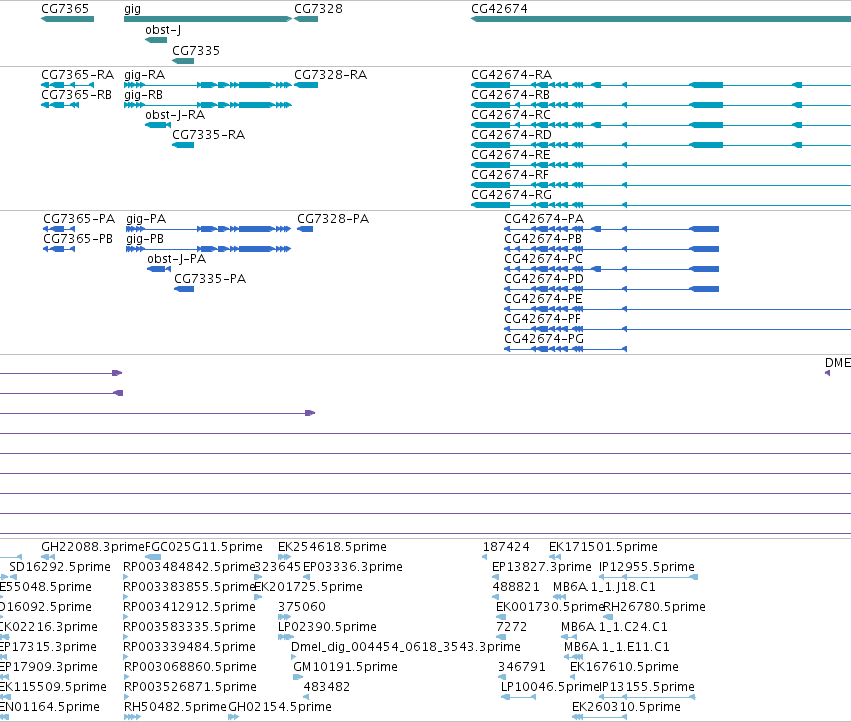Click RP003412912.5prime label
This screenshot has width=851, height=722.
click(189, 607)
